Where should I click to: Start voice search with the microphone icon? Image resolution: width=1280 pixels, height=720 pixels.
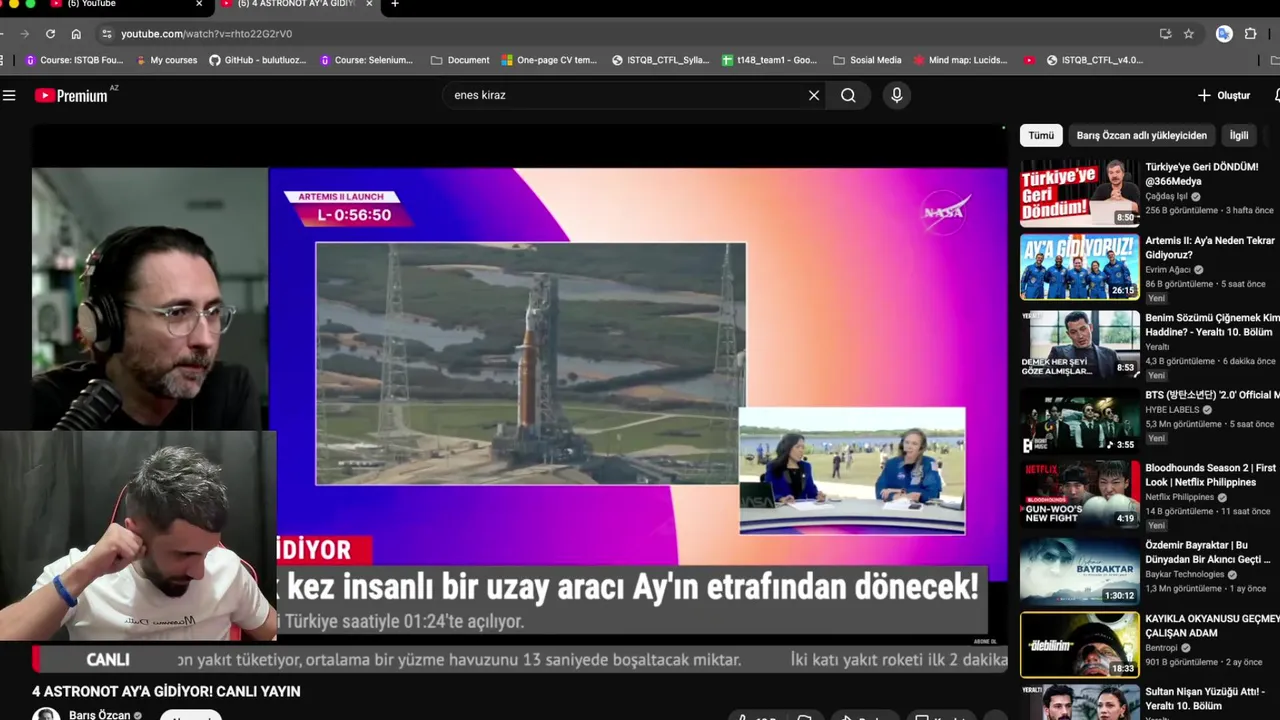point(897,95)
